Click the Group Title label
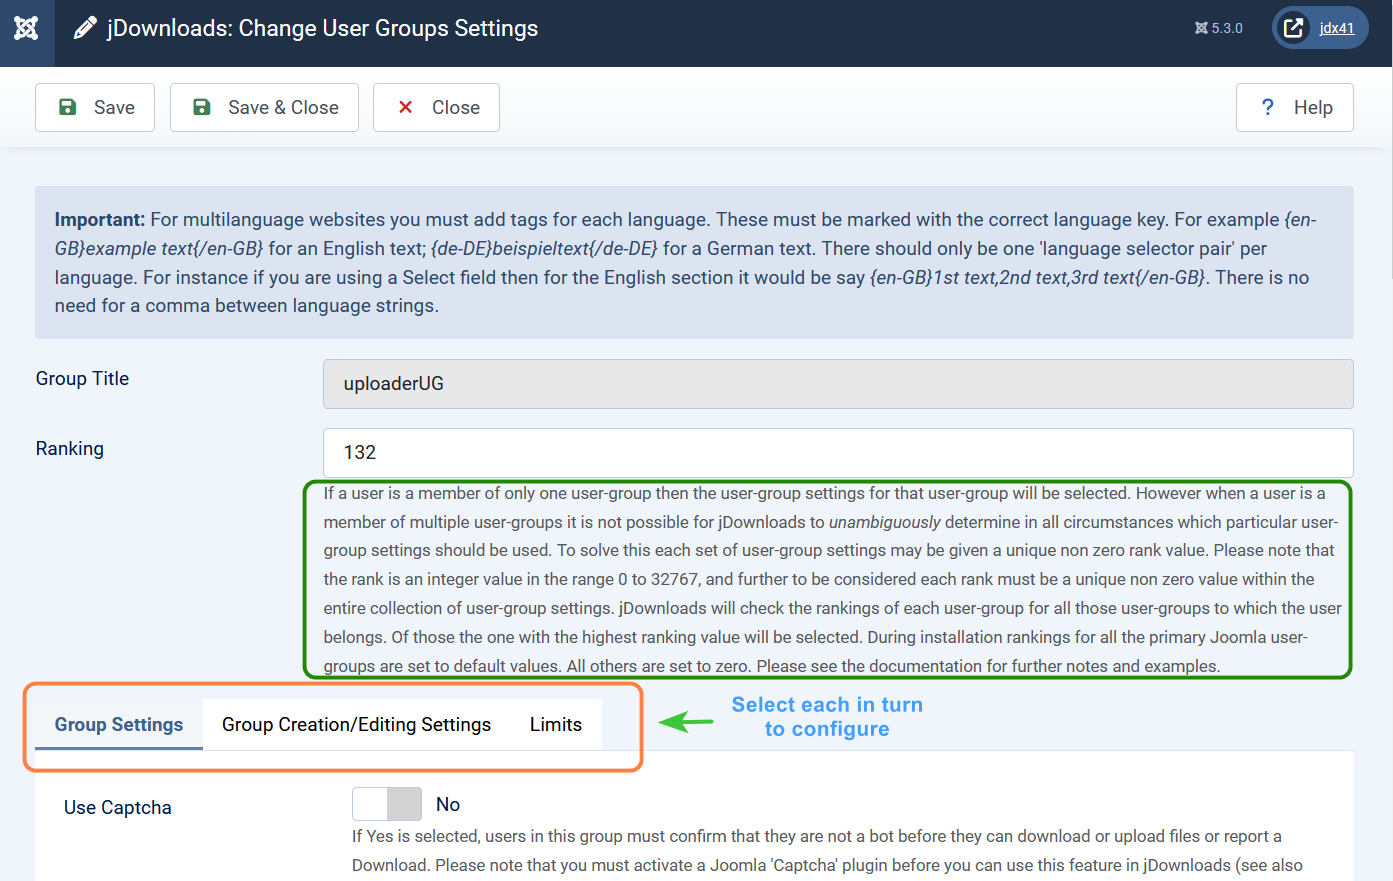 point(82,379)
